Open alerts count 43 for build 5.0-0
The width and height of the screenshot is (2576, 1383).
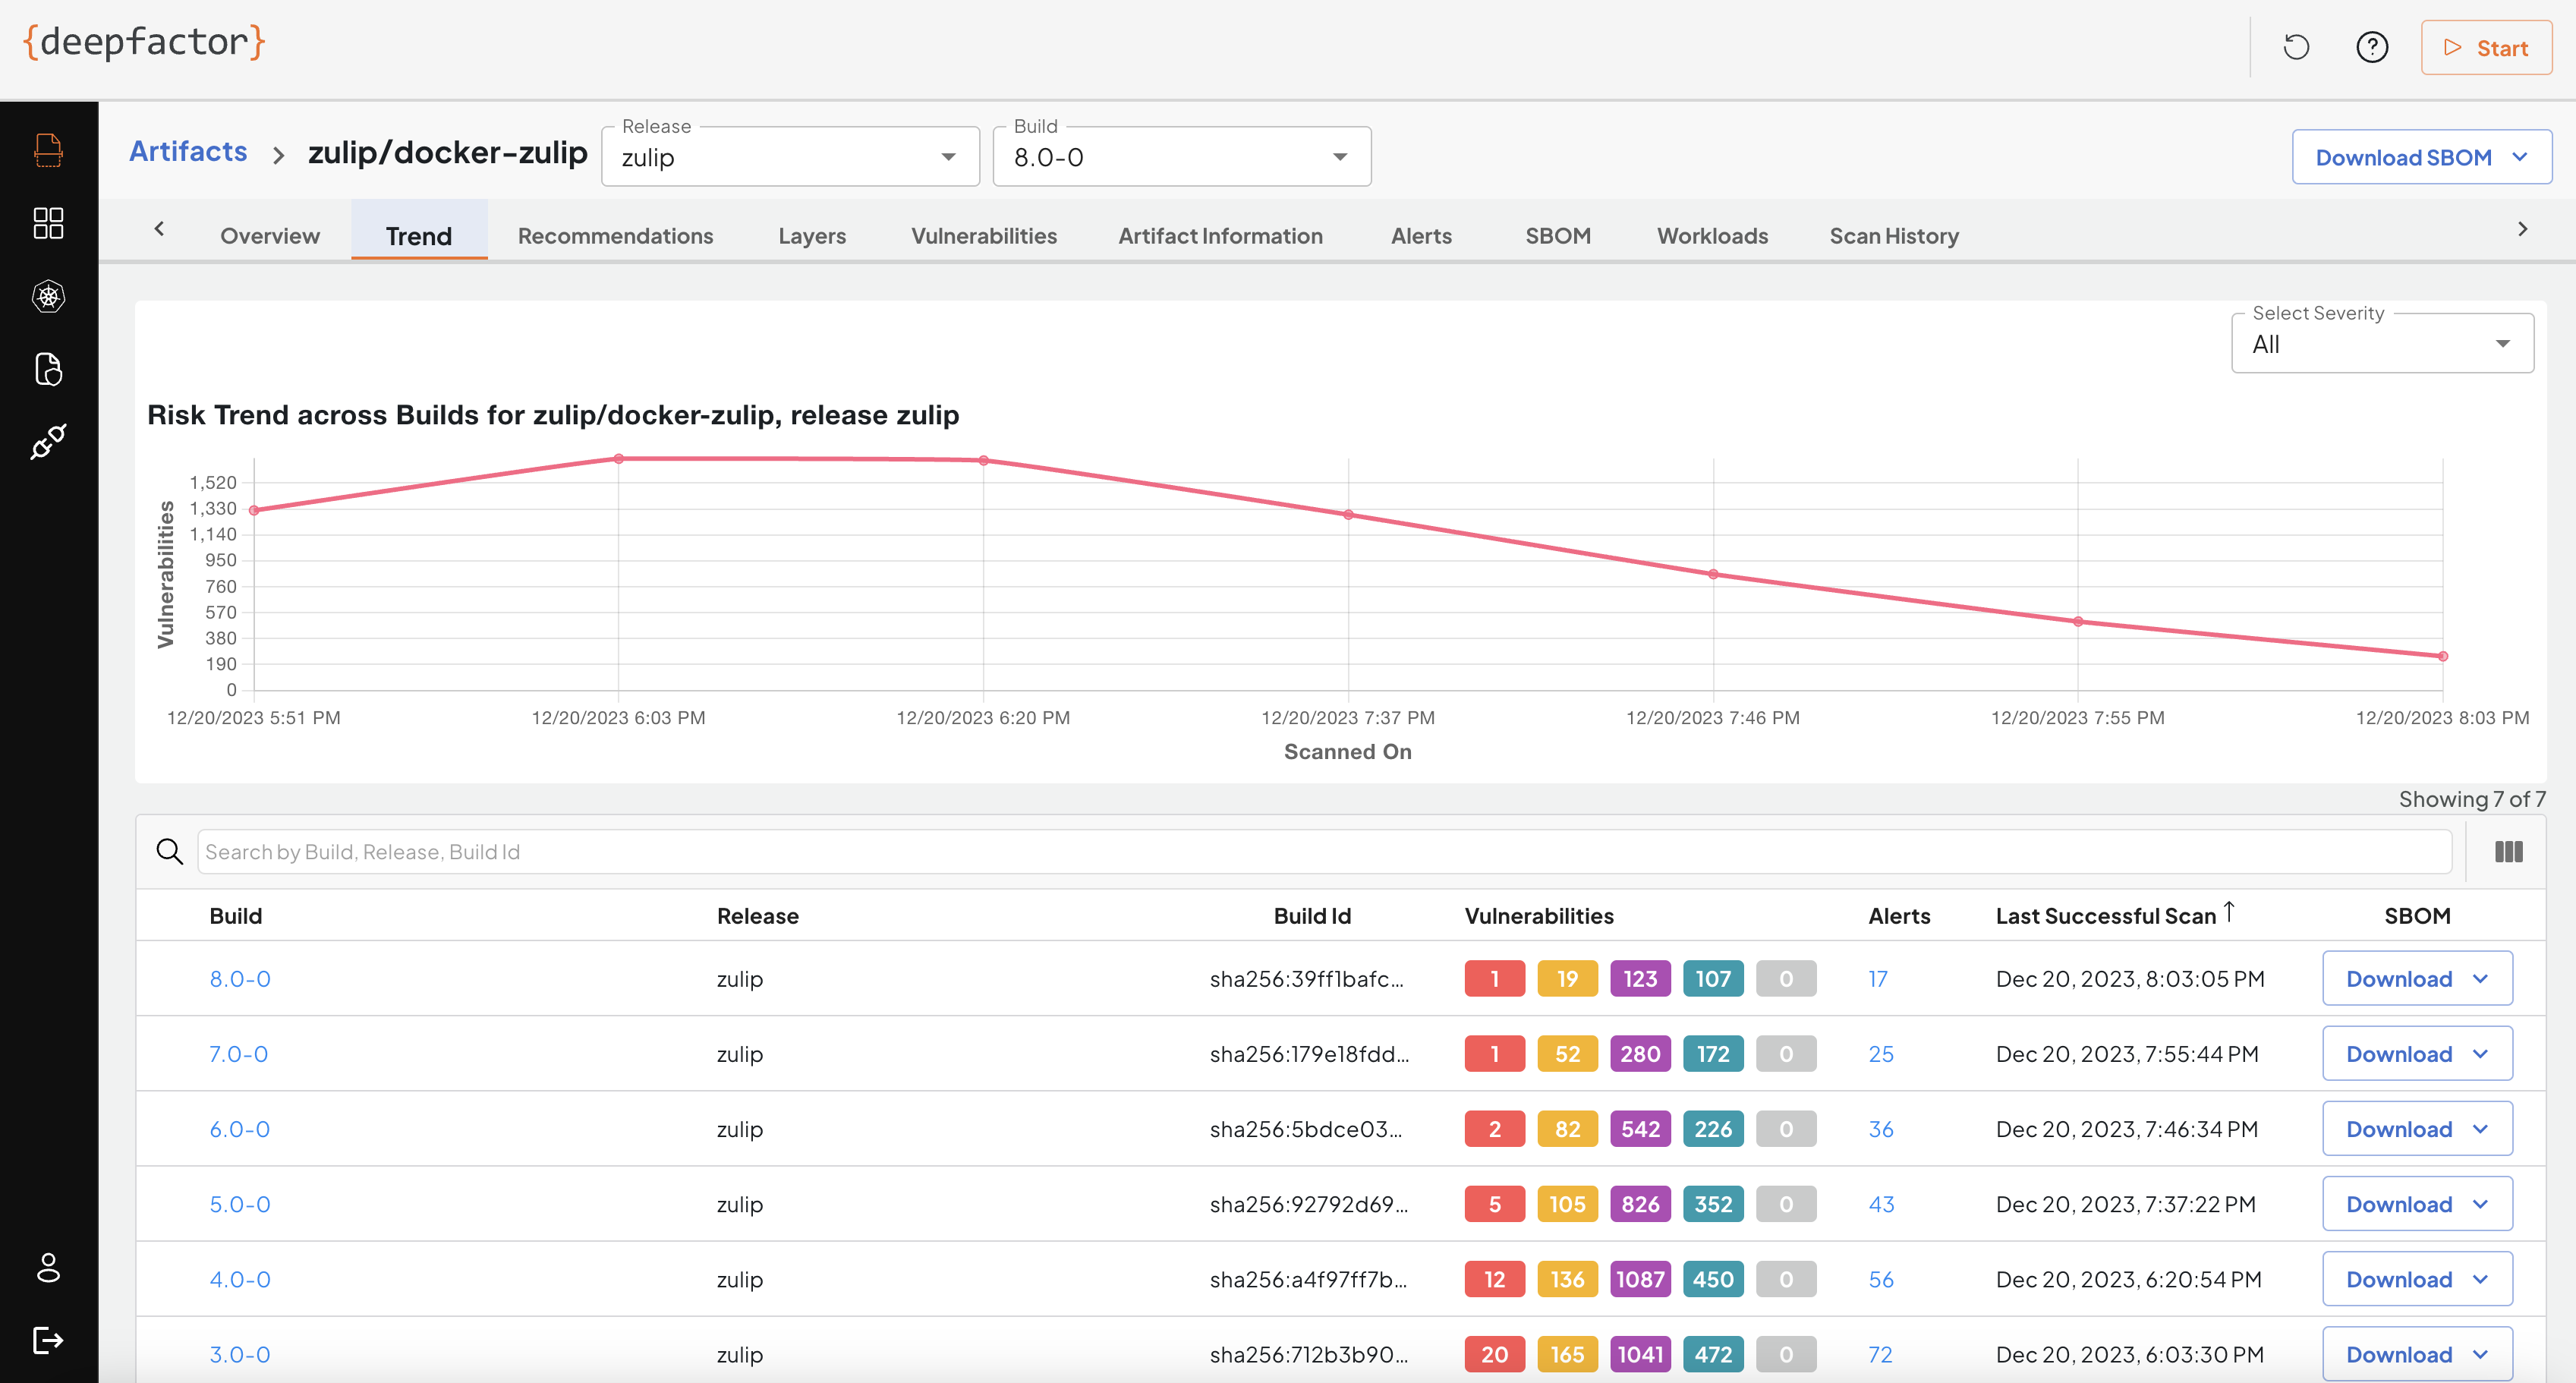(1881, 1204)
